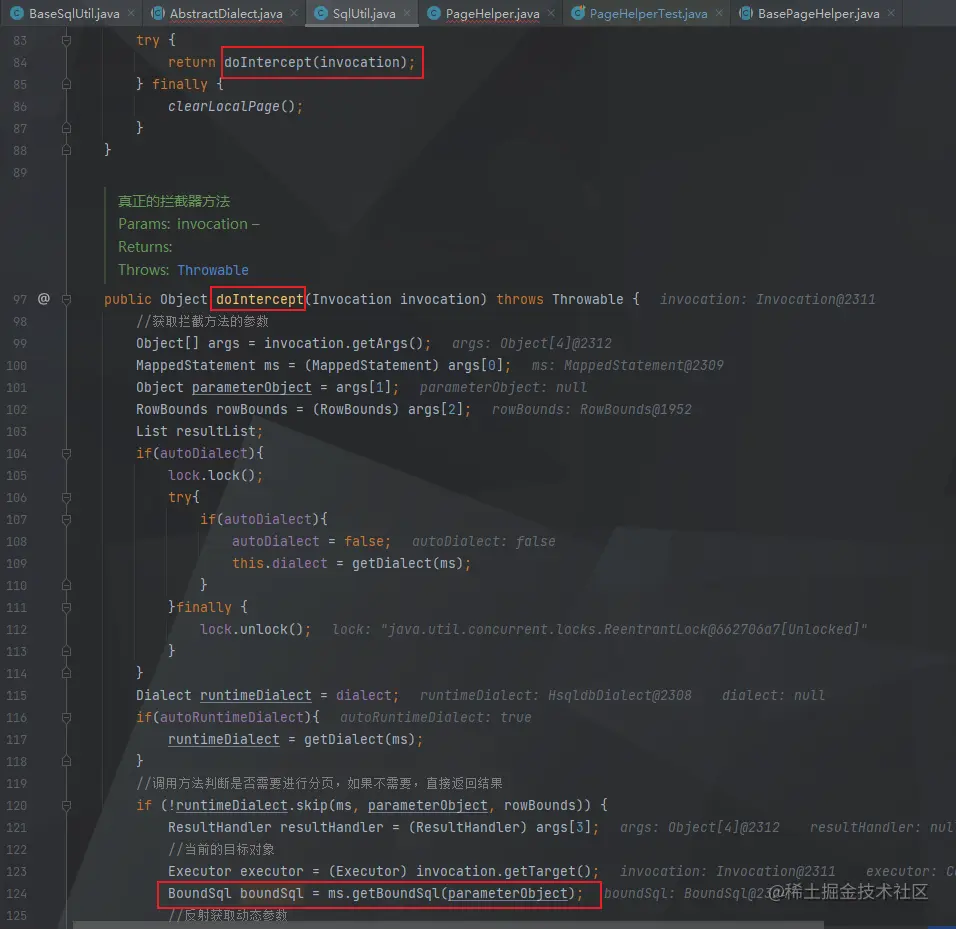Click the class icon on PageHelper.java tab
The height and width of the screenshot is (929, 956).
point(433,13)
